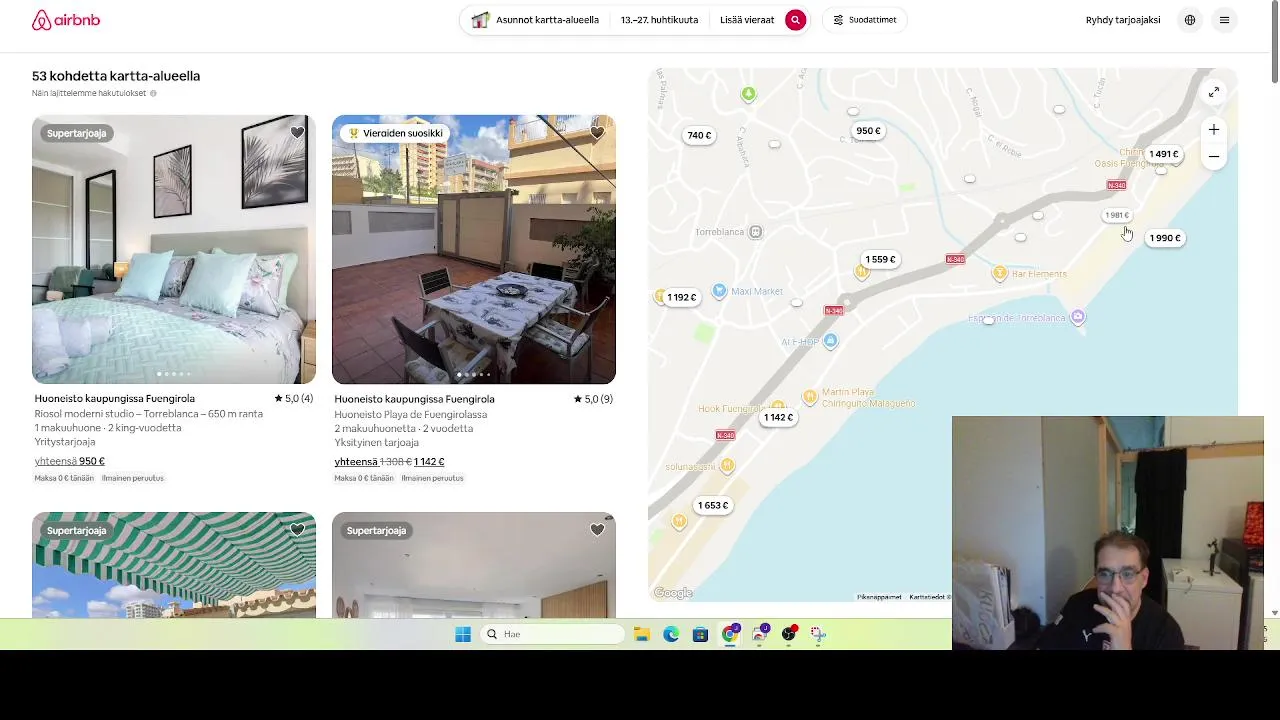Select the greyed 1 981 € map marker

[x=1117, y=215]
